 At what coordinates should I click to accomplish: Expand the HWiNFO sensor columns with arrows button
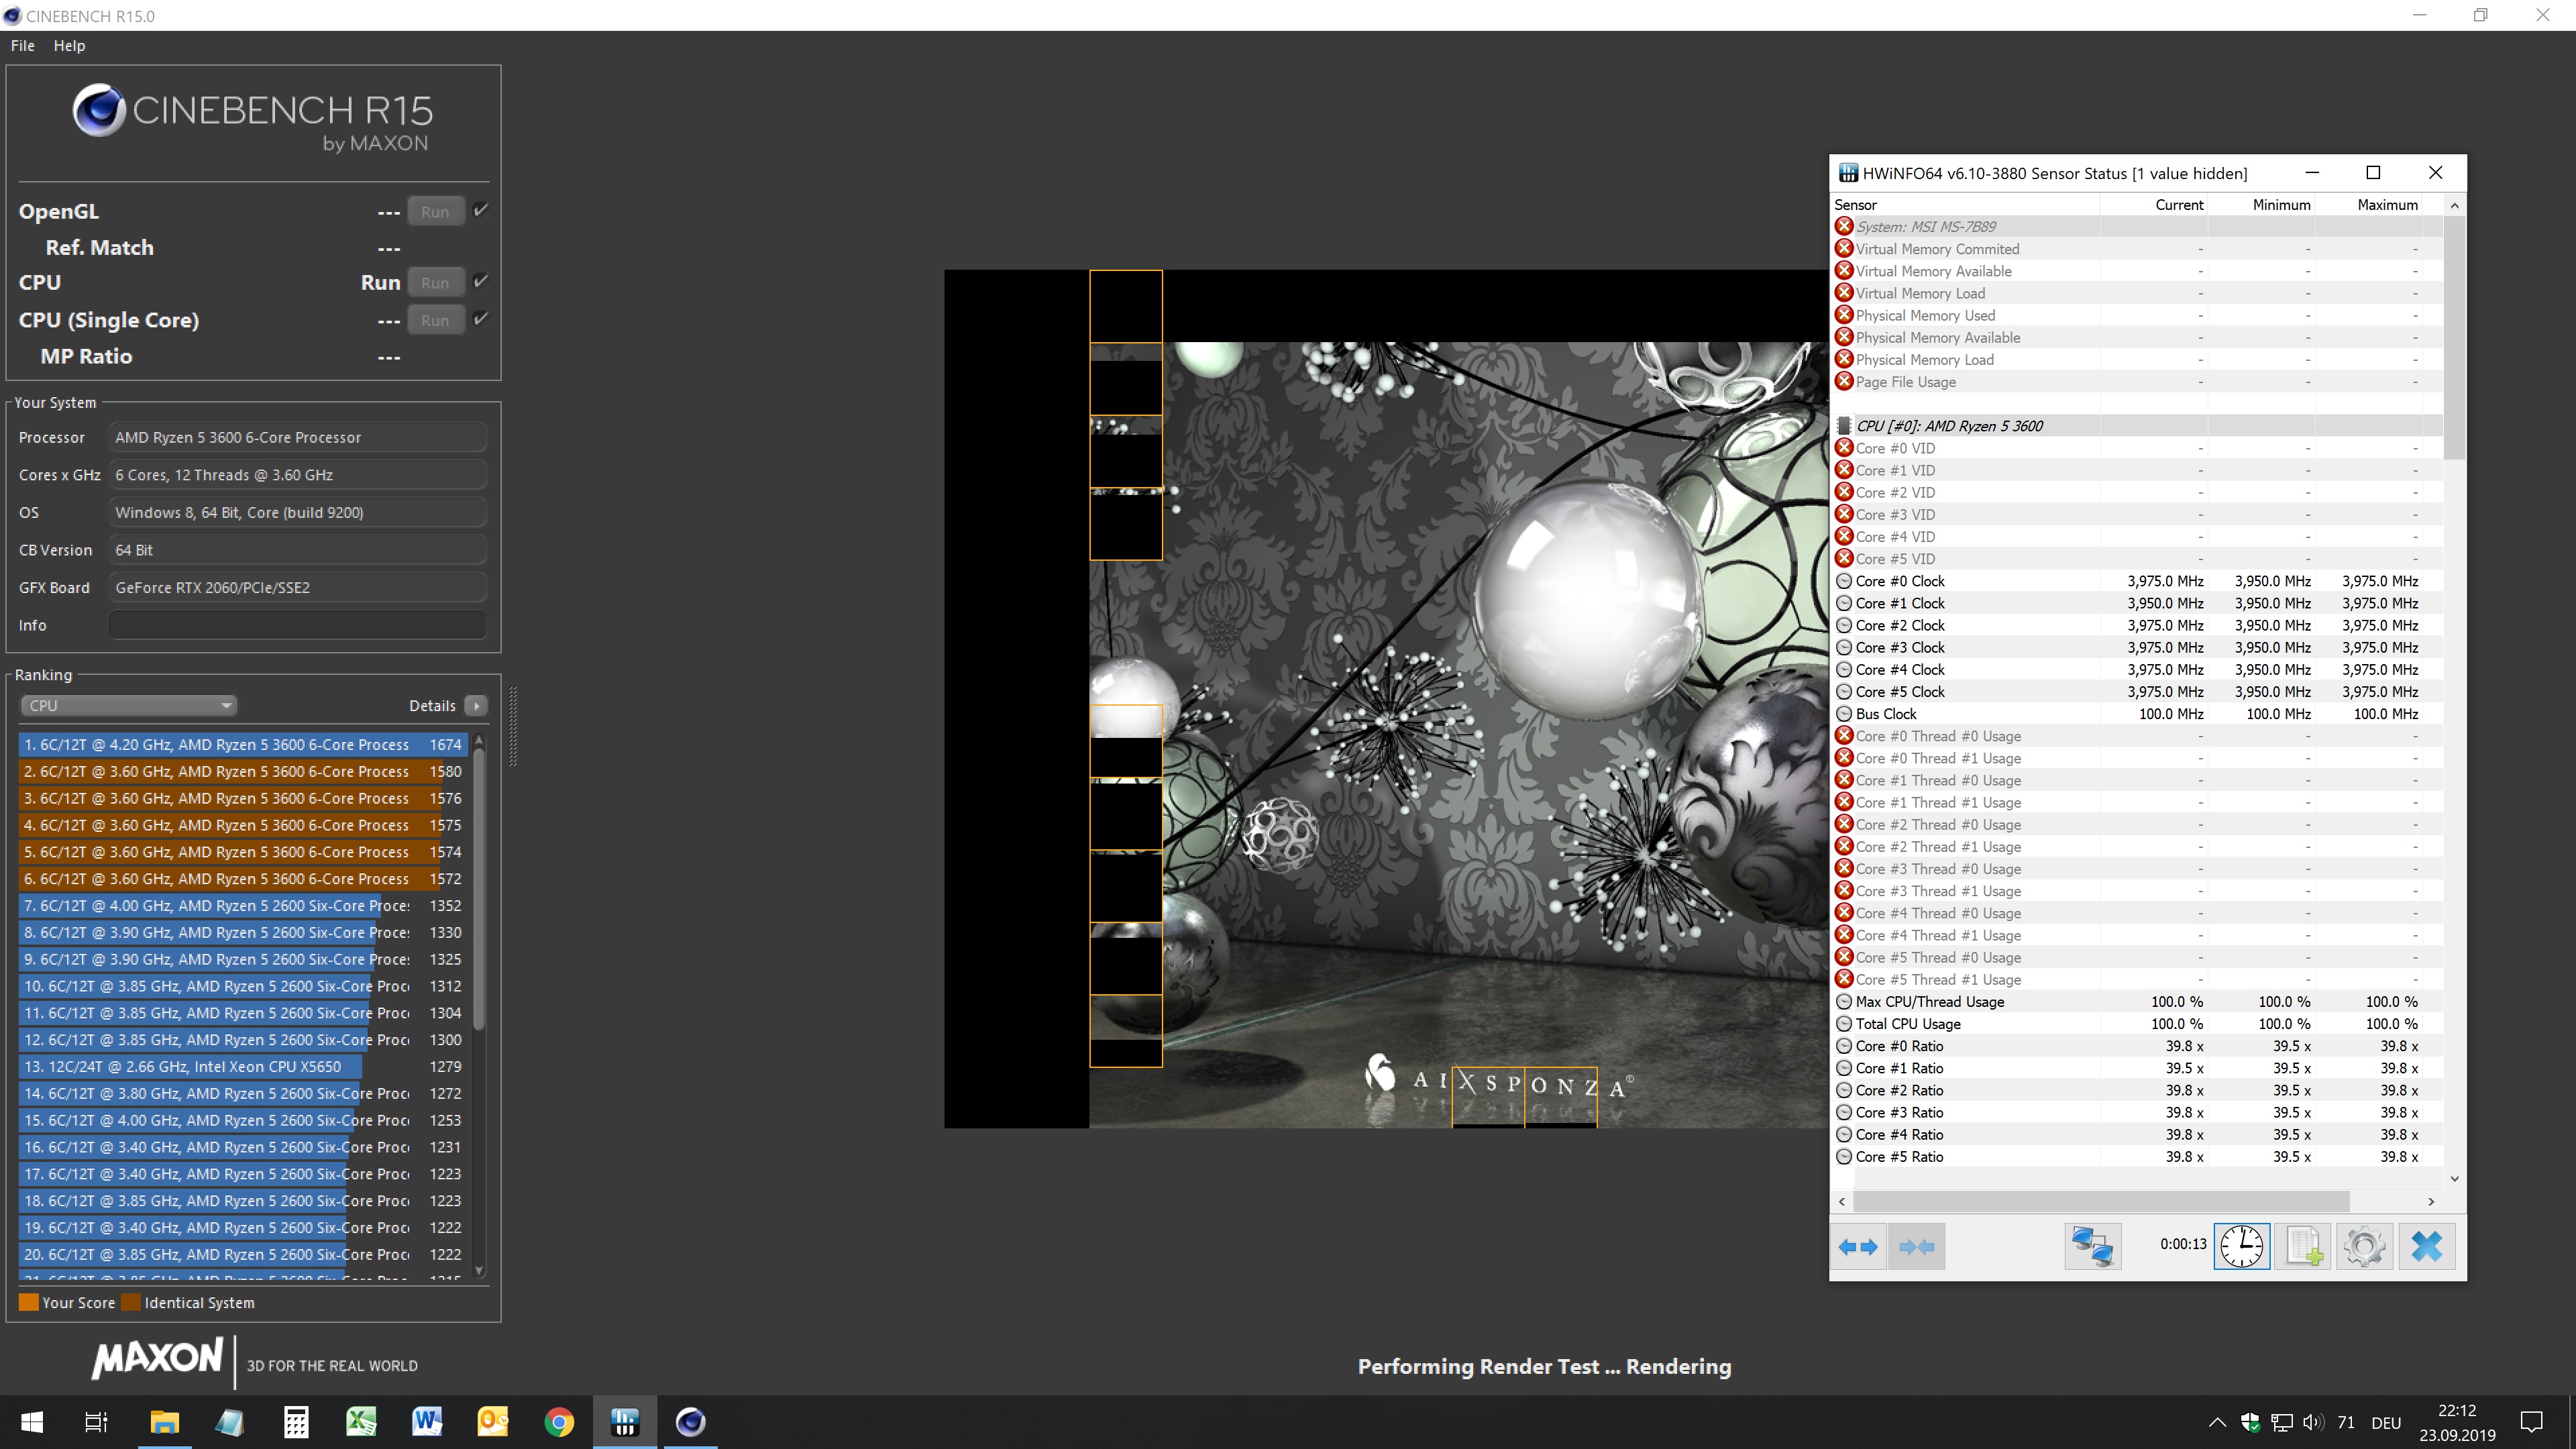click(1858, 1246)
